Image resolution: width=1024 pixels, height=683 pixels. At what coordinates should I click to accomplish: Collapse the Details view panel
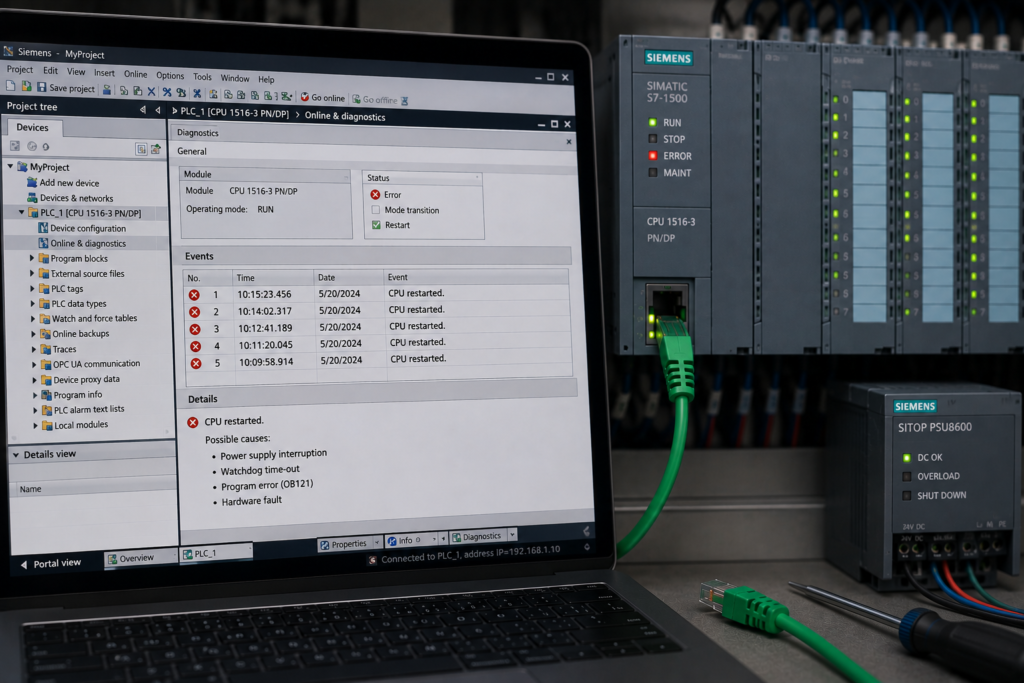pyautogui.click(x=16, y=454)
